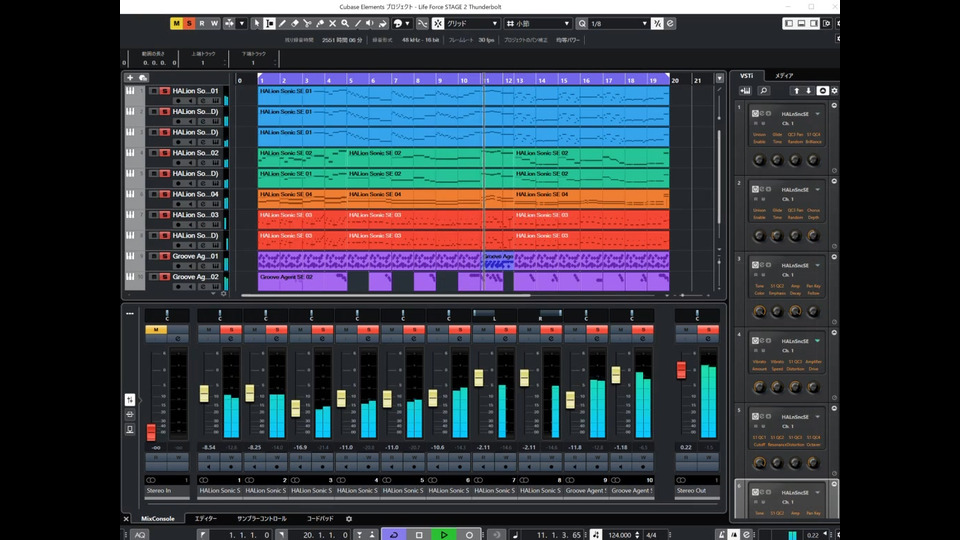Image resolution: width=960 pixels, height=540 pixels.
Task: Toggle yellow Mute on Stereo In channel
Action: click(x=156, y=329)
